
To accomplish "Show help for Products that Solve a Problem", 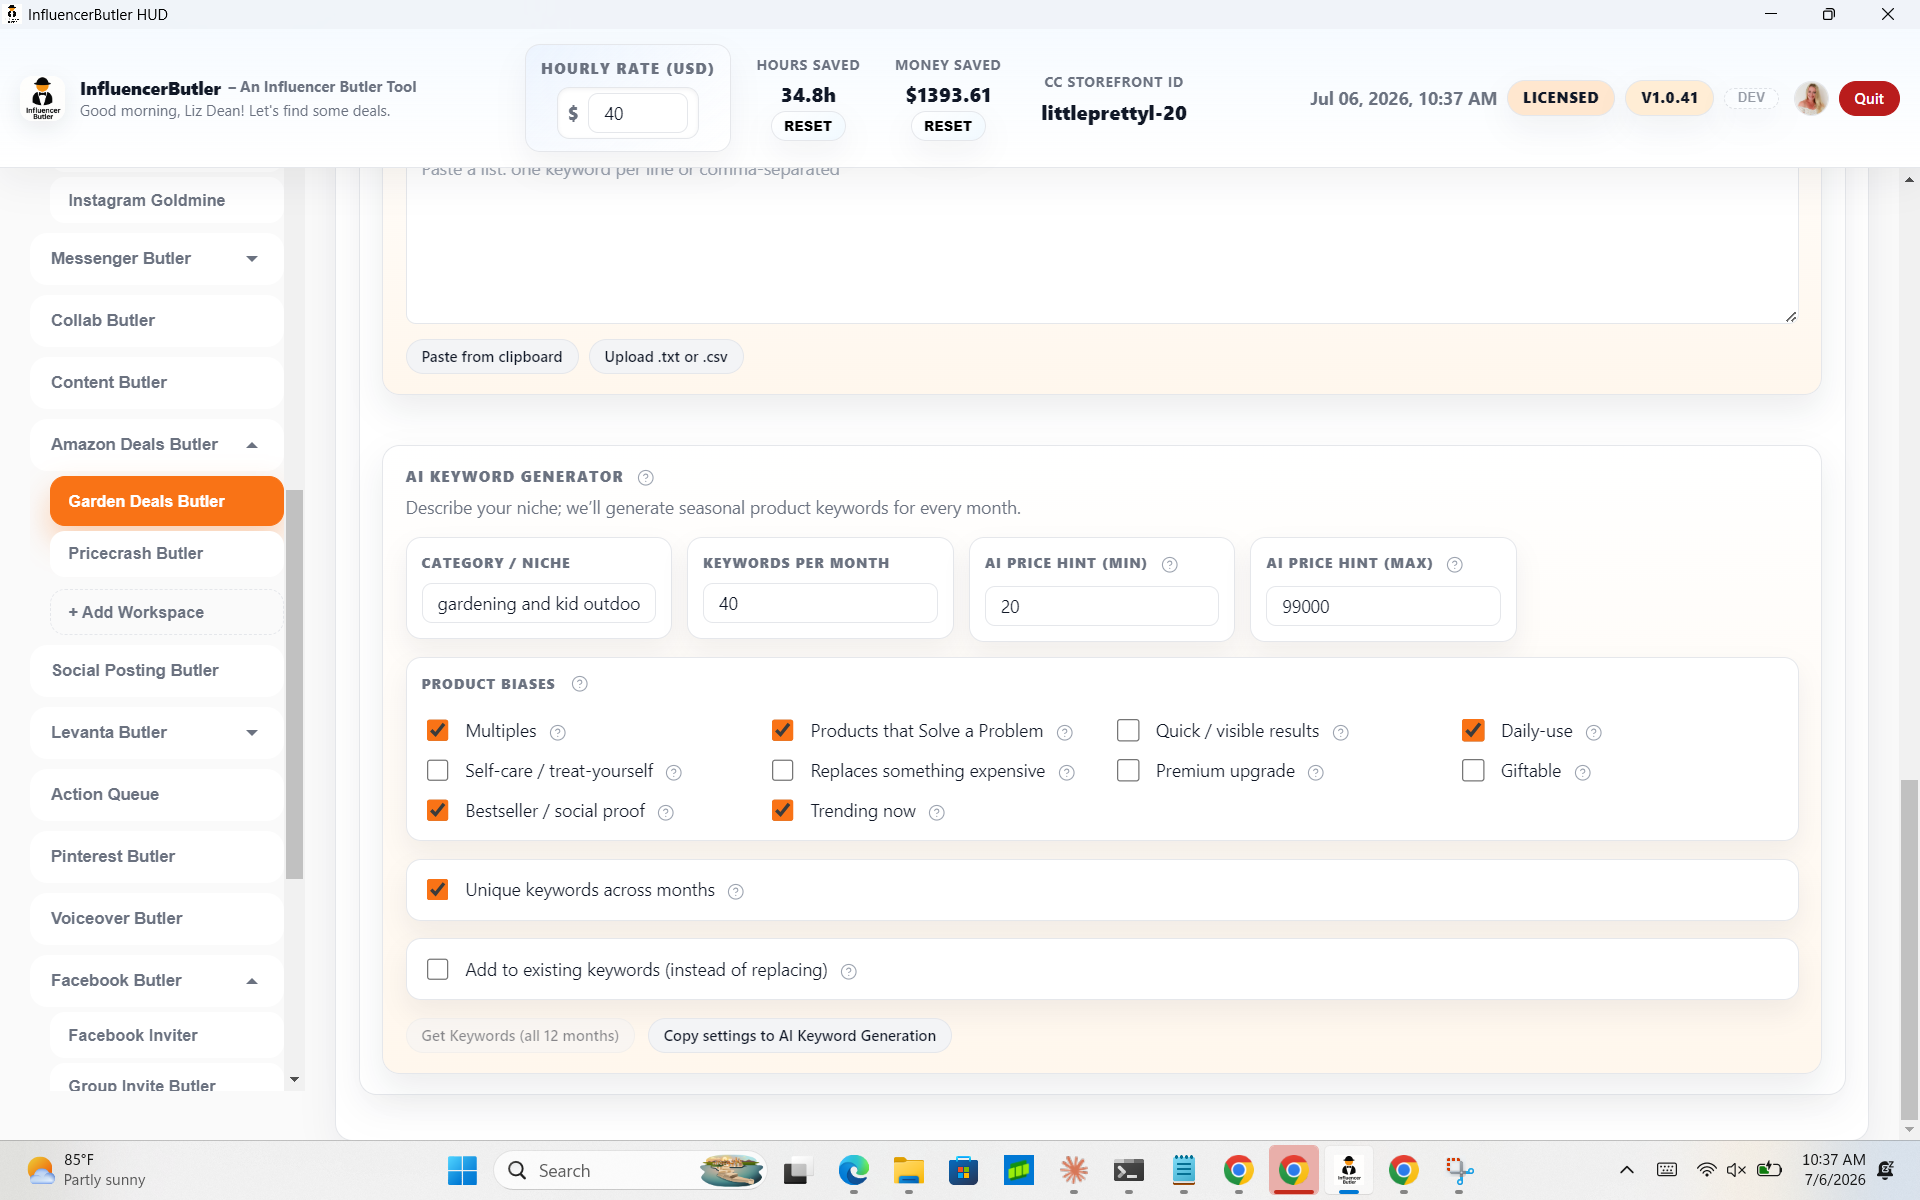I will [x=1065, y=733].
